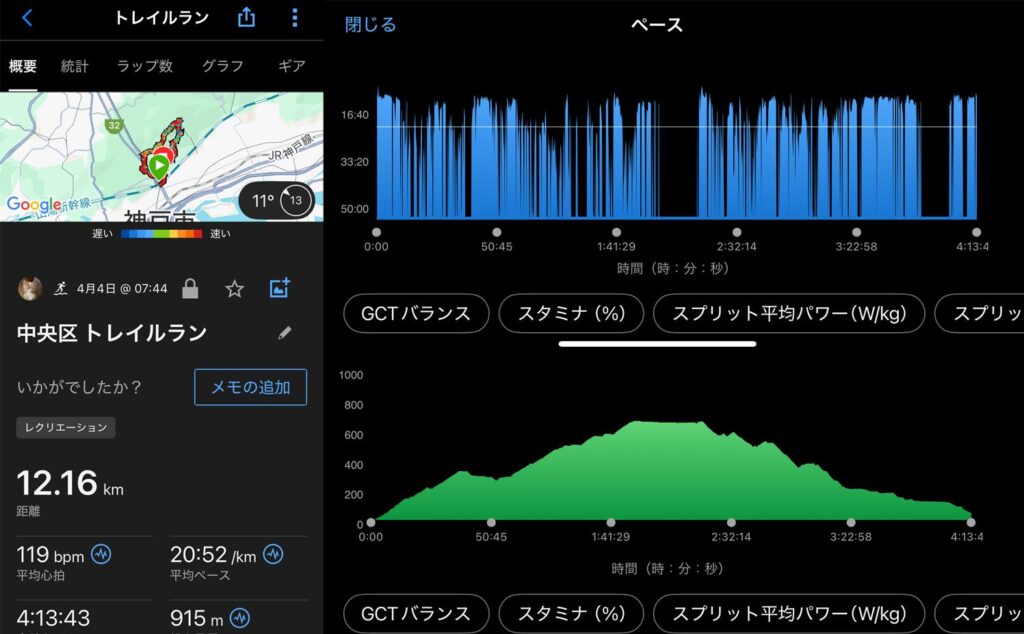
Task: Tap the average pace chart icon
Action: [273, 553]
